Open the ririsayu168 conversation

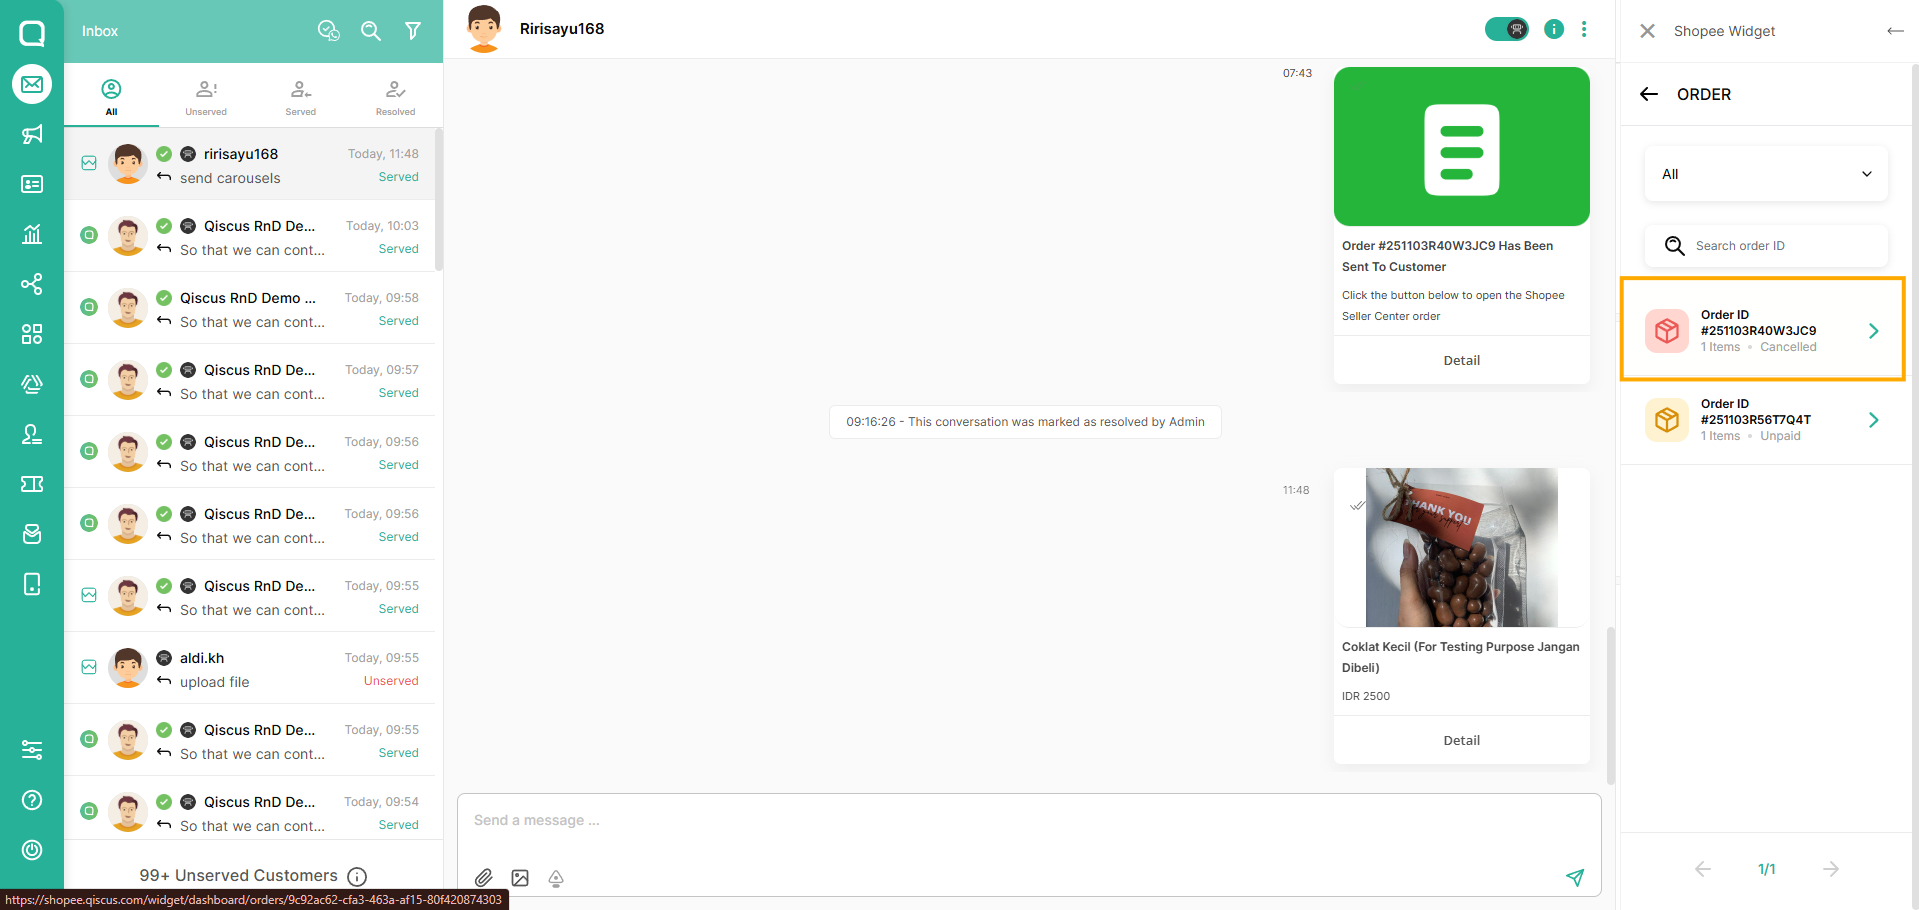coord(250,164)
